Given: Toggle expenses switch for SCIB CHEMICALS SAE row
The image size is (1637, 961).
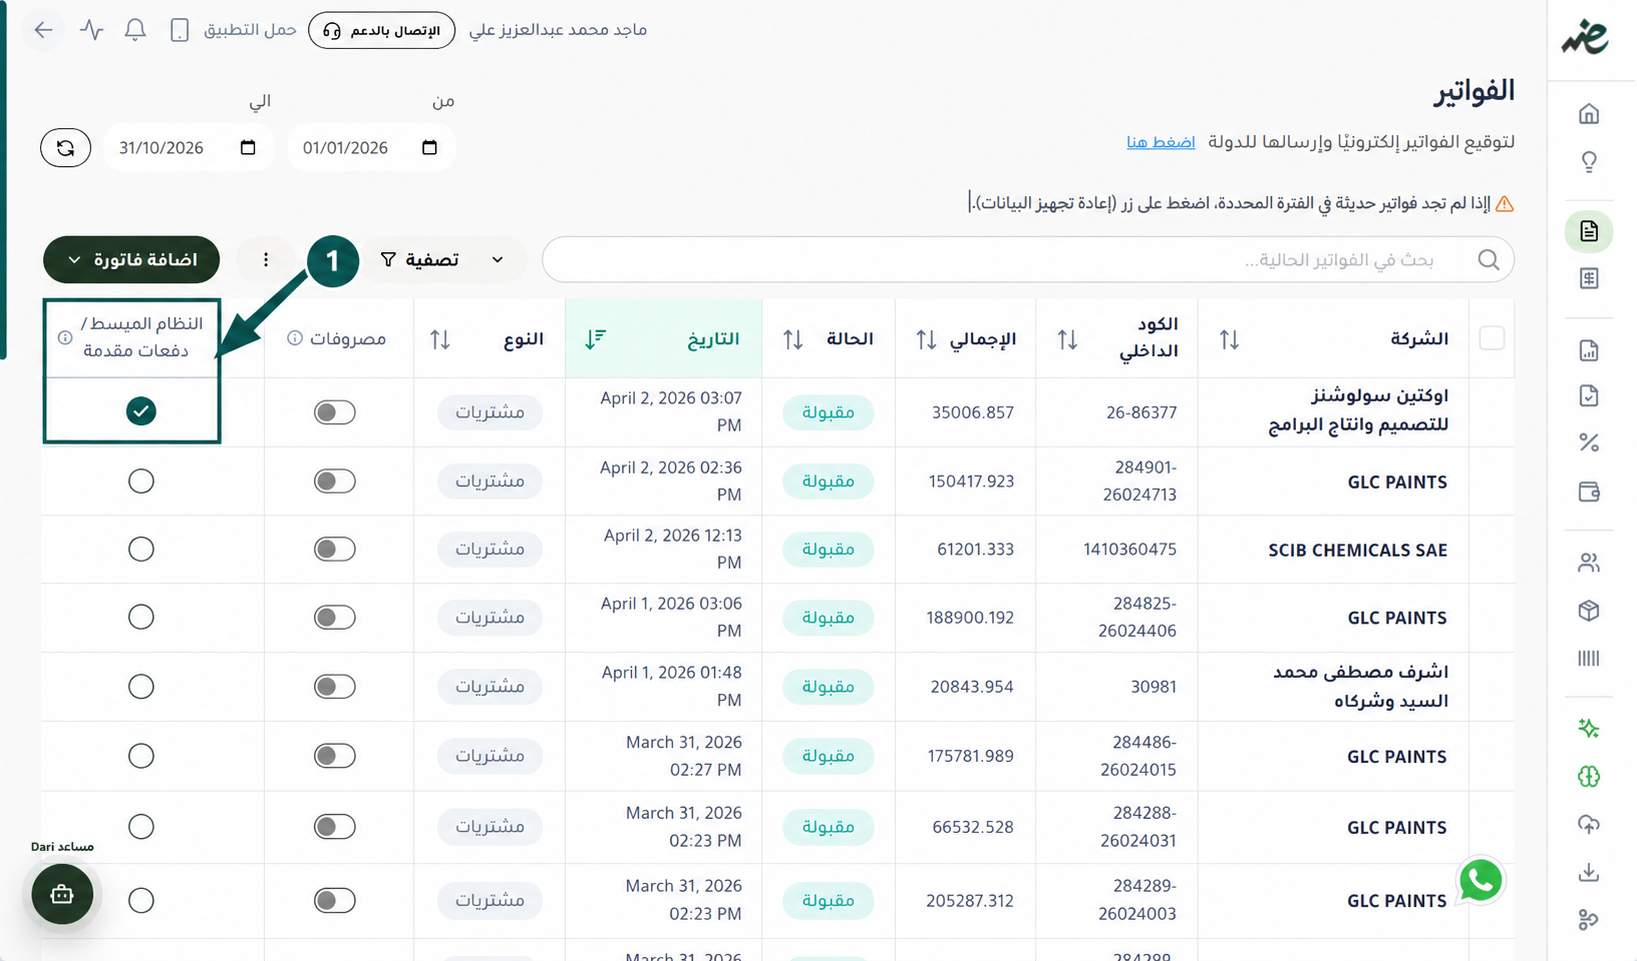Looking at the screenshot, I should point(334,549).
